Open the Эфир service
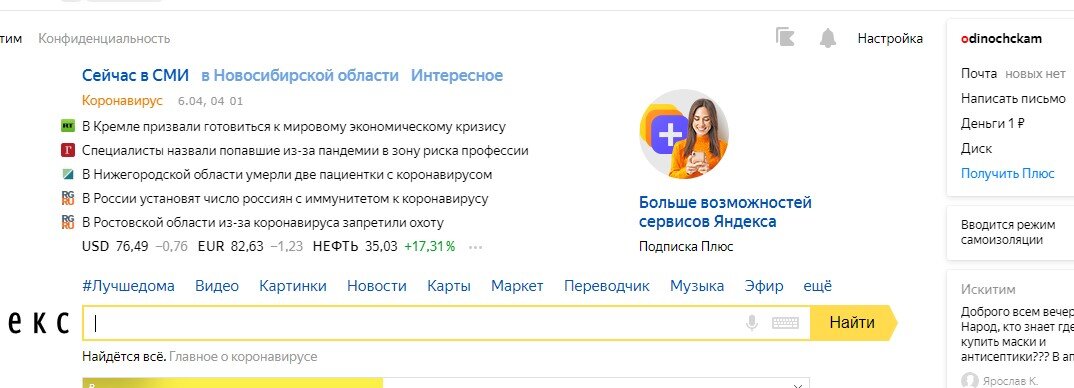Image resolution: width=1074 pixels, height=388 pixels. coord(764,286)
